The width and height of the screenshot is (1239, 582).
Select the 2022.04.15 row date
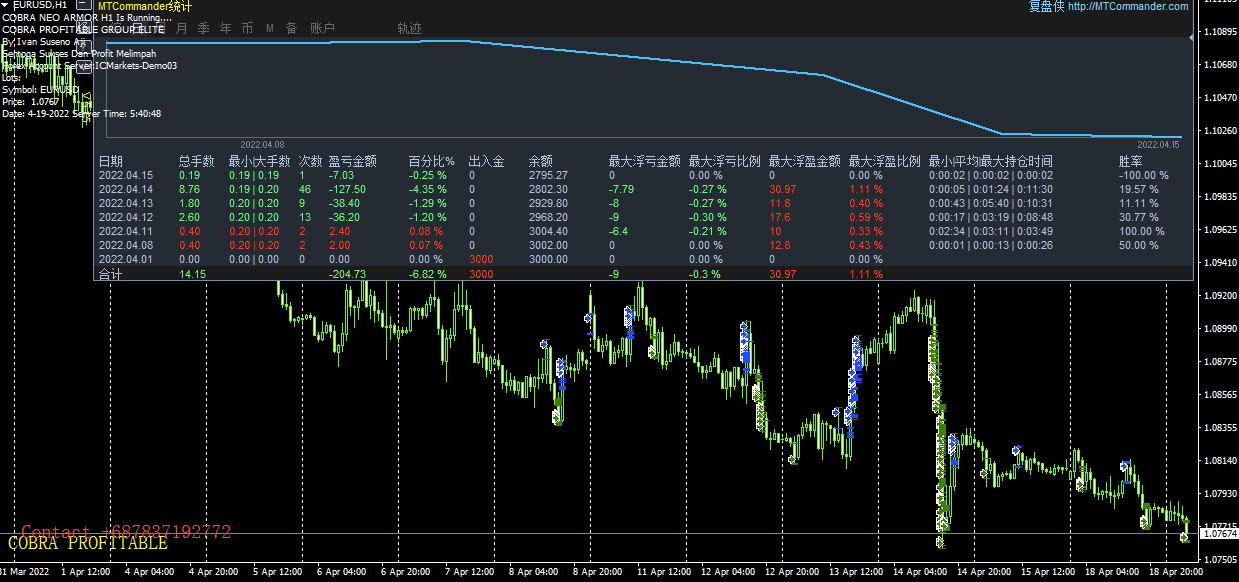[x=126, y=175]
